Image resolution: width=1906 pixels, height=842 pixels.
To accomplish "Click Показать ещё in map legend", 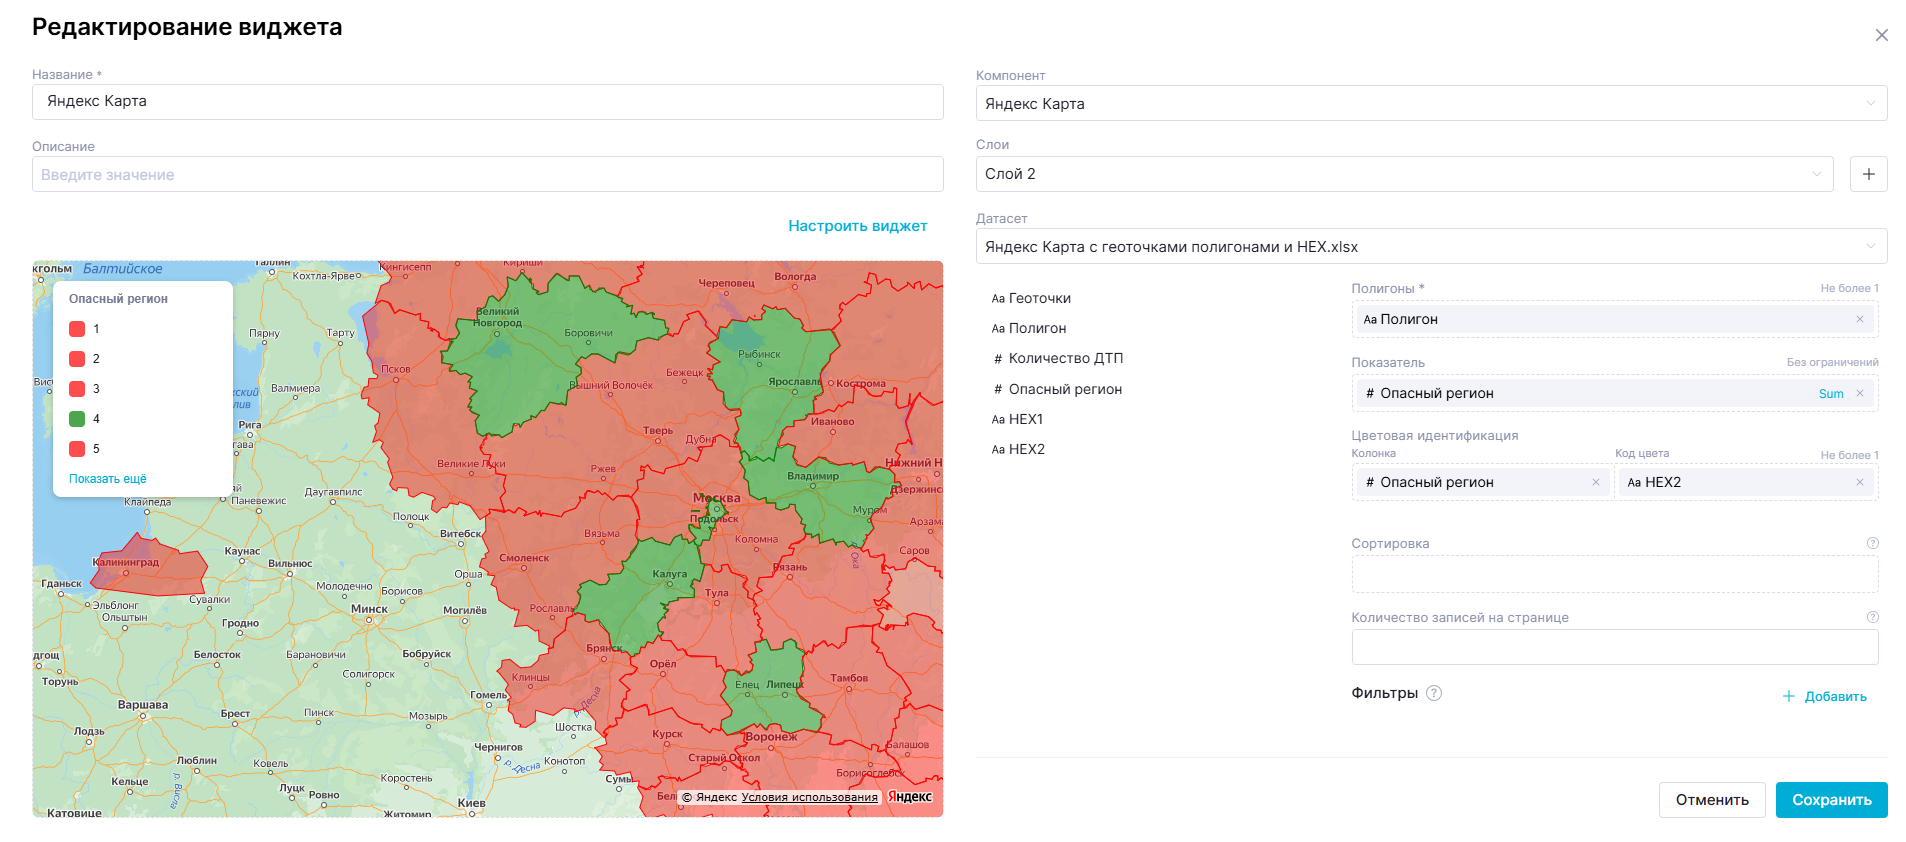I will 107,479.
